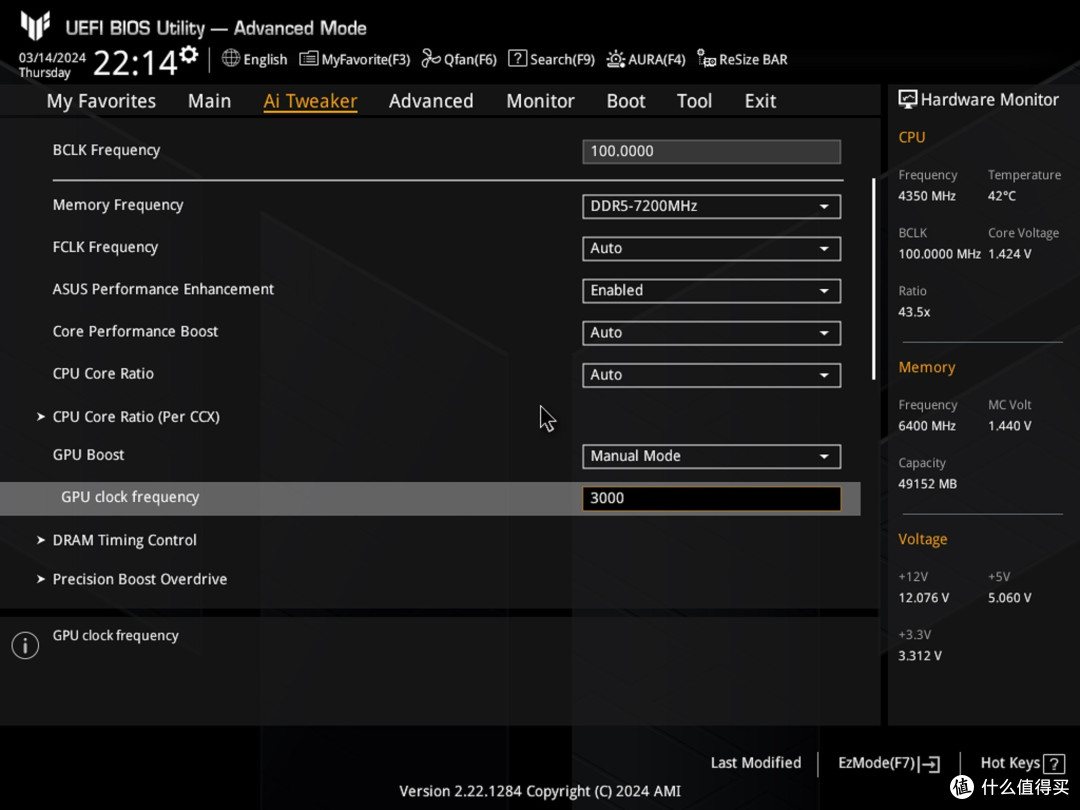The image size is (1080, 810).
Task: Open language selection via the globe icon
Action: click(x=231, y=59)
